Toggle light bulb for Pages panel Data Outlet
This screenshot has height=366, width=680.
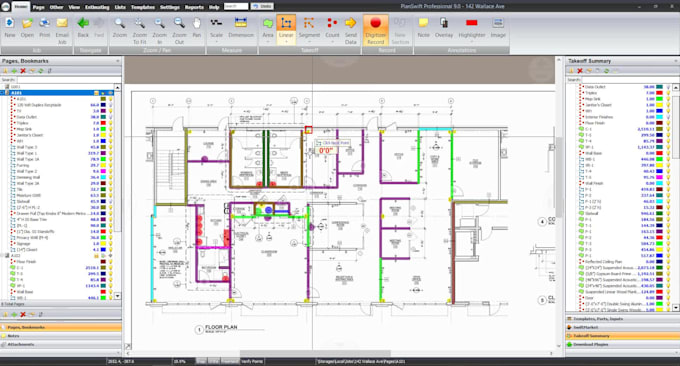pos(110,117)
